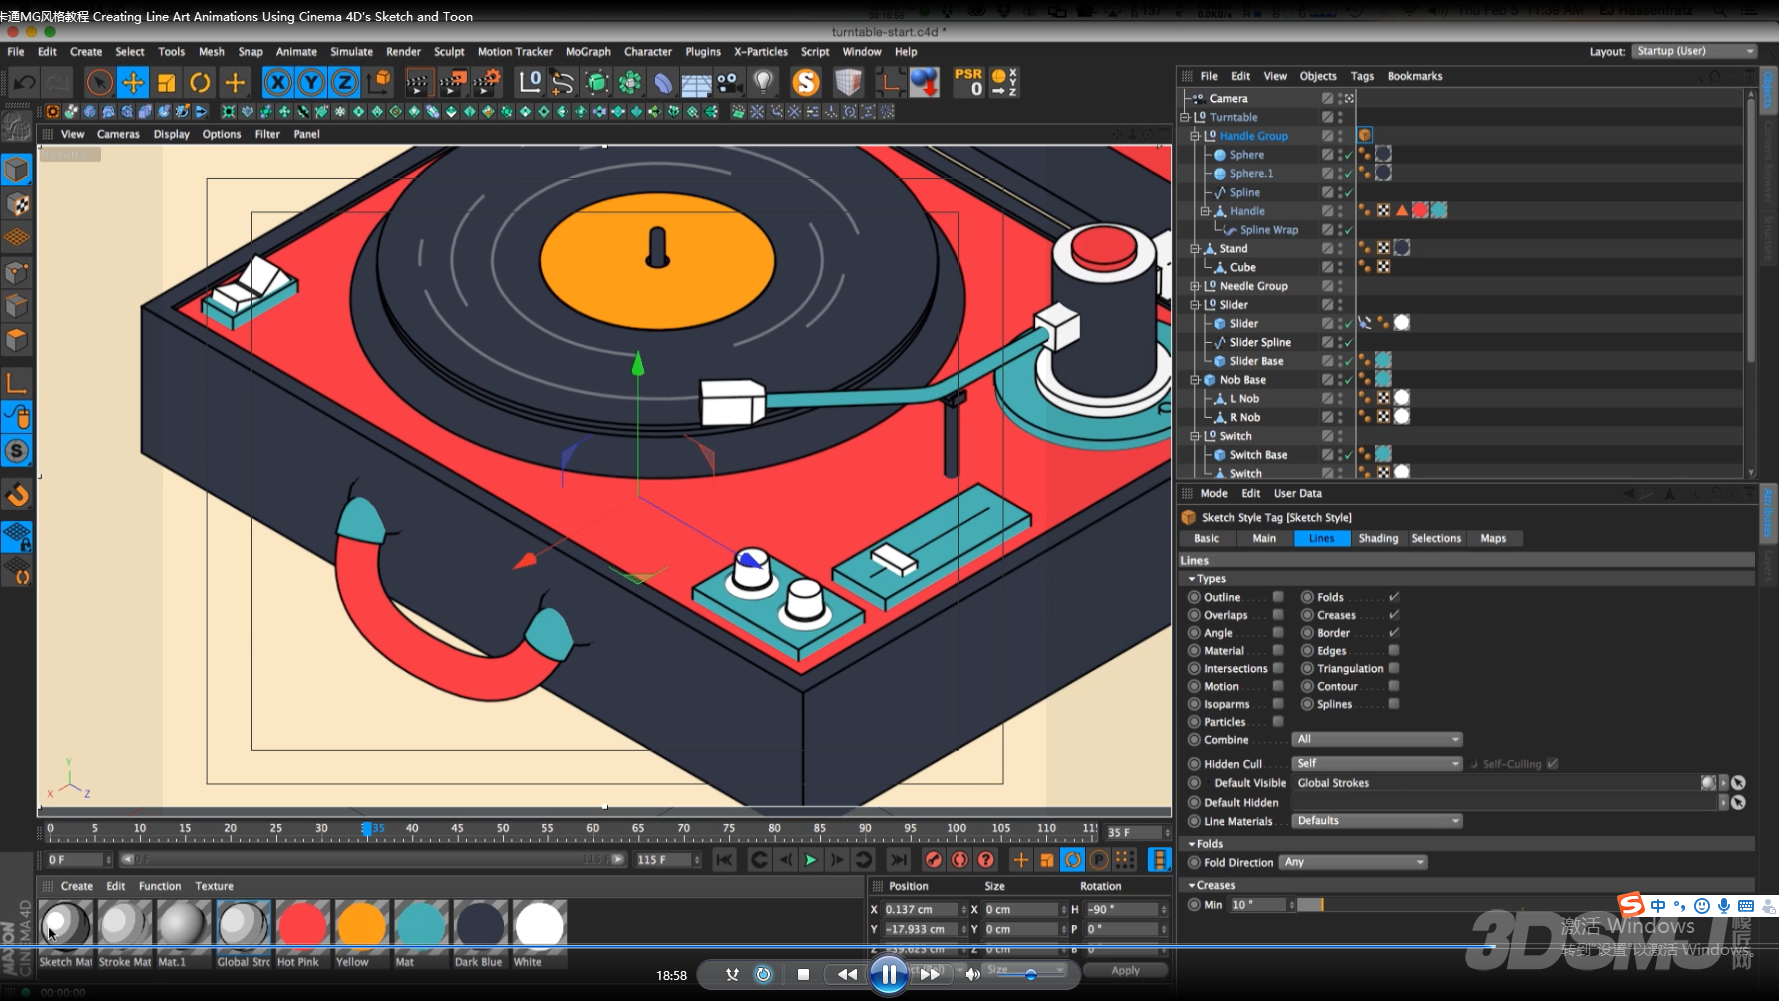This screenshot has width=1779, height=1001.
Task: Open material manager Create menu
Action: 76,886
